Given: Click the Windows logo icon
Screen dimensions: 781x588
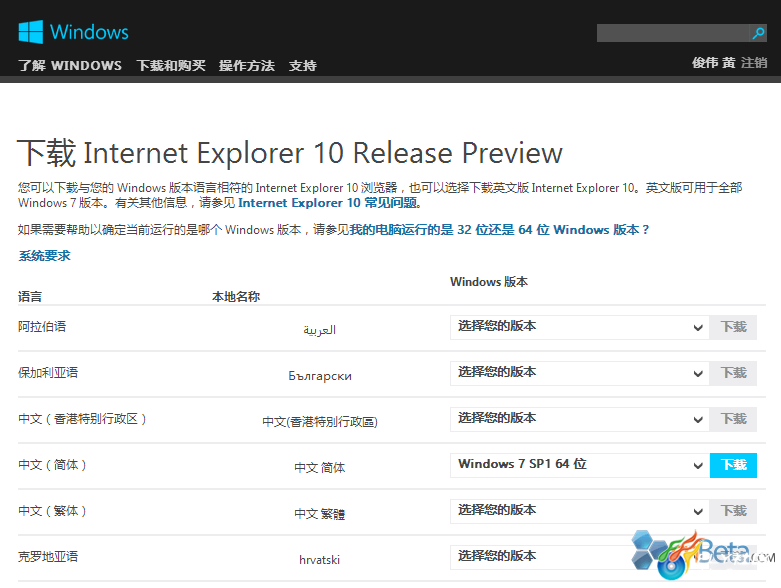Looking at the screenshot, I should point(30,32).
